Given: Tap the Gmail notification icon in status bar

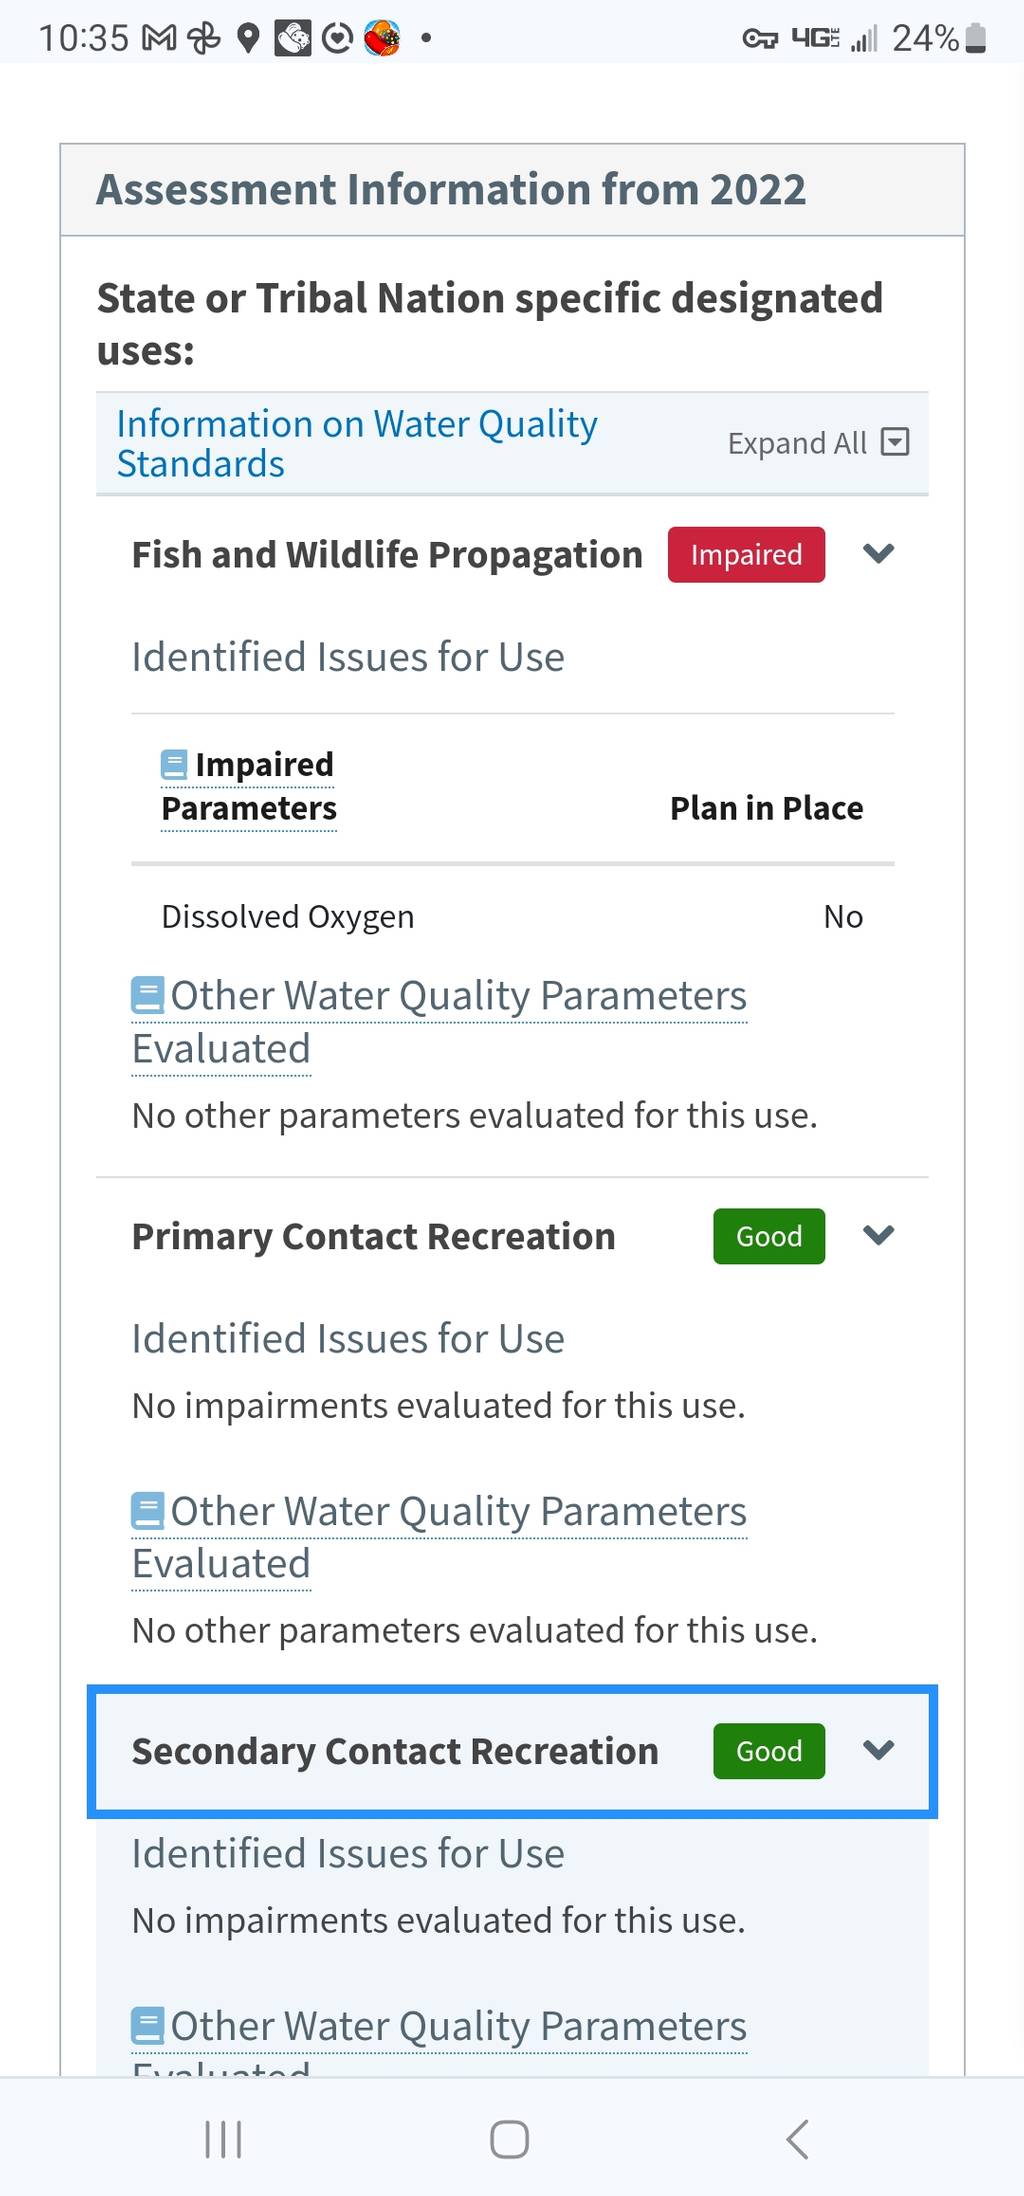Looking at the screenshot, I should (159, 38).
